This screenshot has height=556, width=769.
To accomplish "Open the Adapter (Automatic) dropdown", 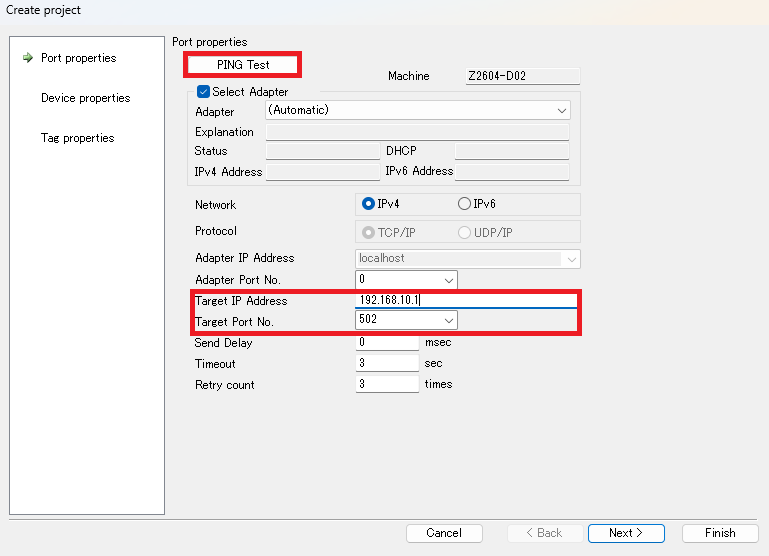I will (417, 110).
